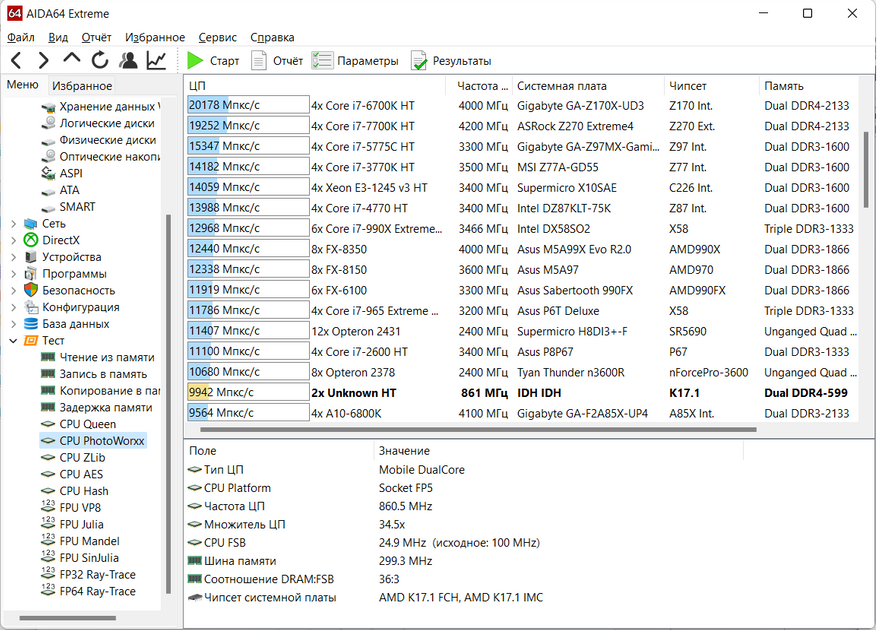Image resolution: width=877 pixels, height=630 pixels.
Task: Click the back navigation arrow icon
Action: (16, 61)
